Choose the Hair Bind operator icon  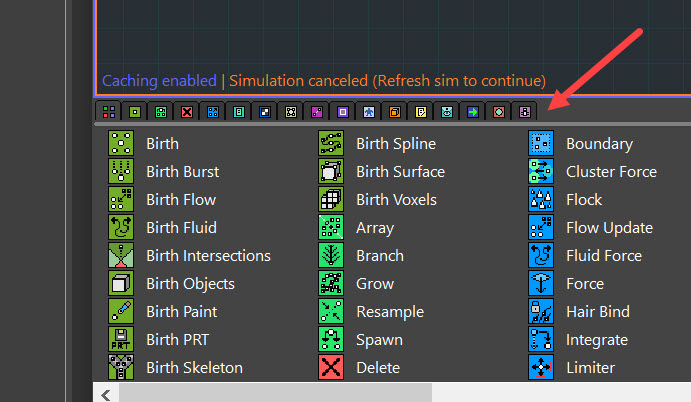pyautogui.click(x=541, y=311)
